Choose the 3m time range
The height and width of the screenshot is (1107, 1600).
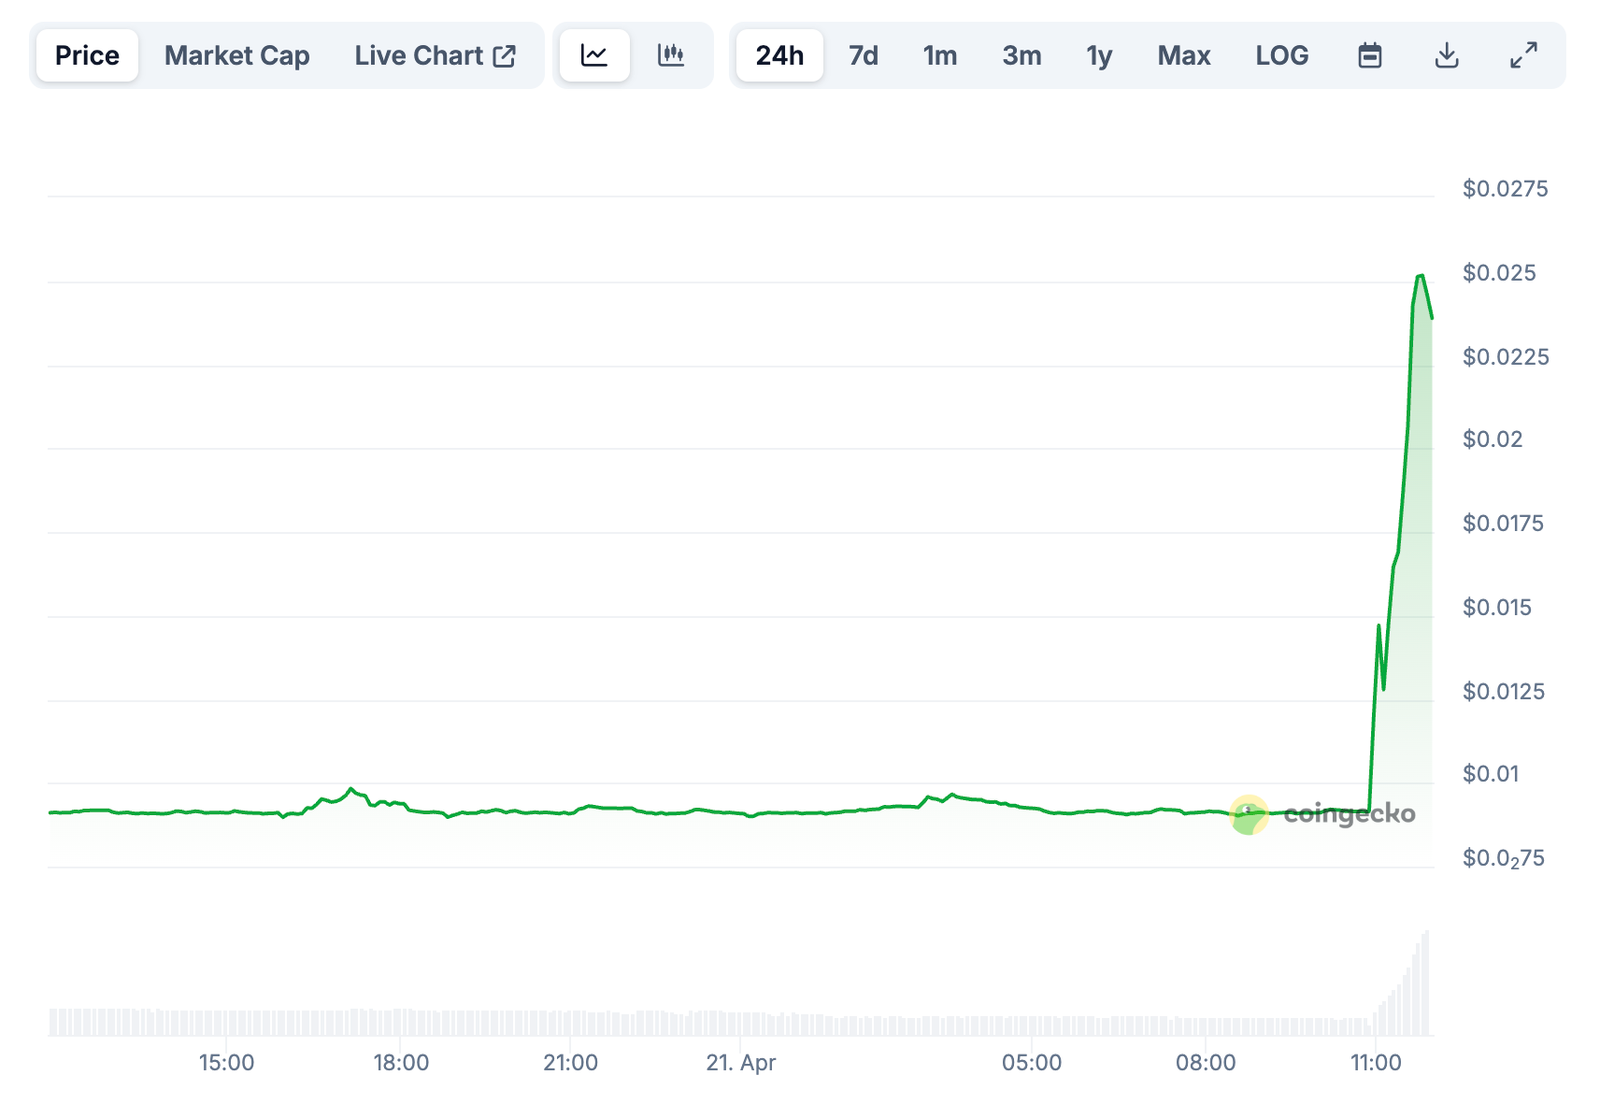coord(1021,55)
